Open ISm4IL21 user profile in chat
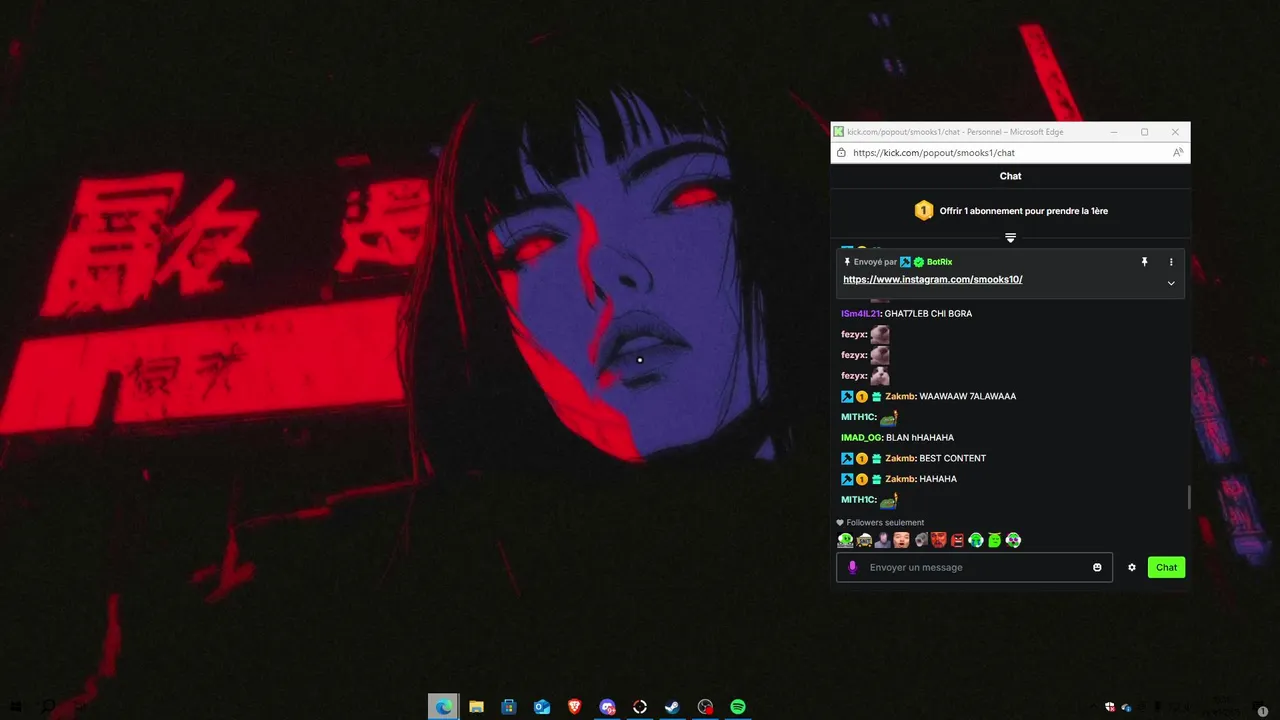This screenshot has height=720, width=1280. pyautogui.click(x=861, y=314)
